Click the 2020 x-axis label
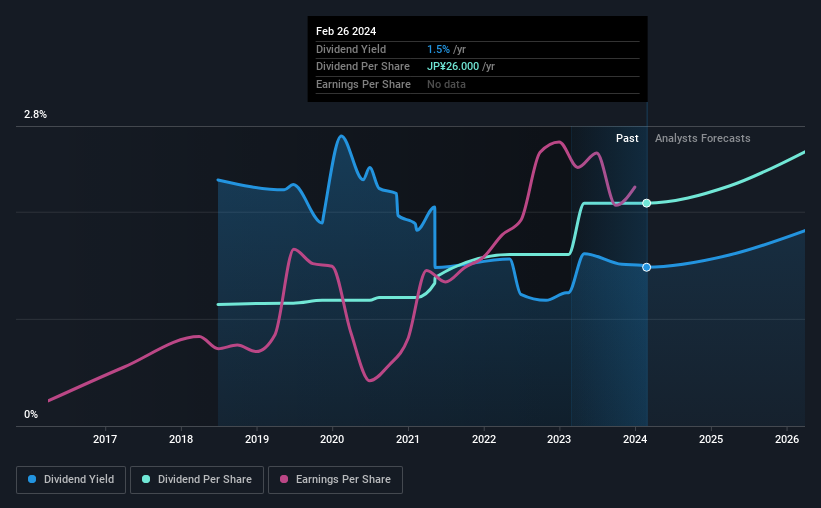The height and width of the screenshot is (508, 821). [332, 439]
